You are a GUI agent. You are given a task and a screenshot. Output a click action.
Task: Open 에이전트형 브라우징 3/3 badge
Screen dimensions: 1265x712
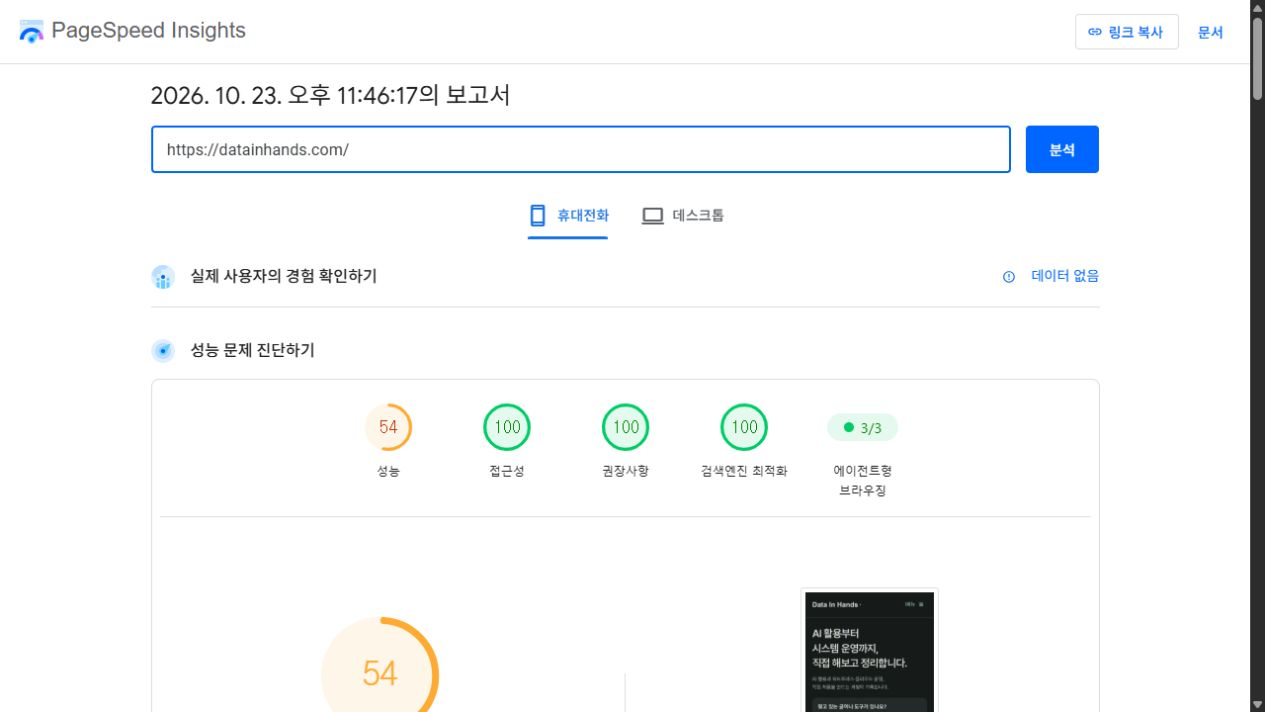pos(863,428)
